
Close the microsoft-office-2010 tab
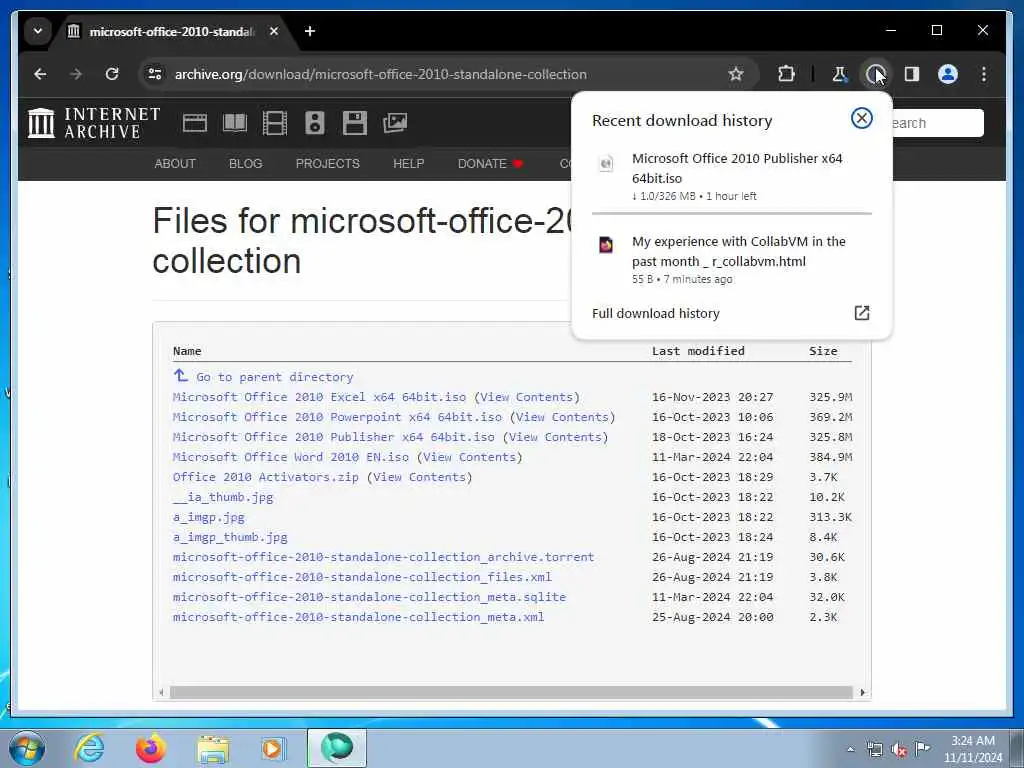tap(274, 31)
